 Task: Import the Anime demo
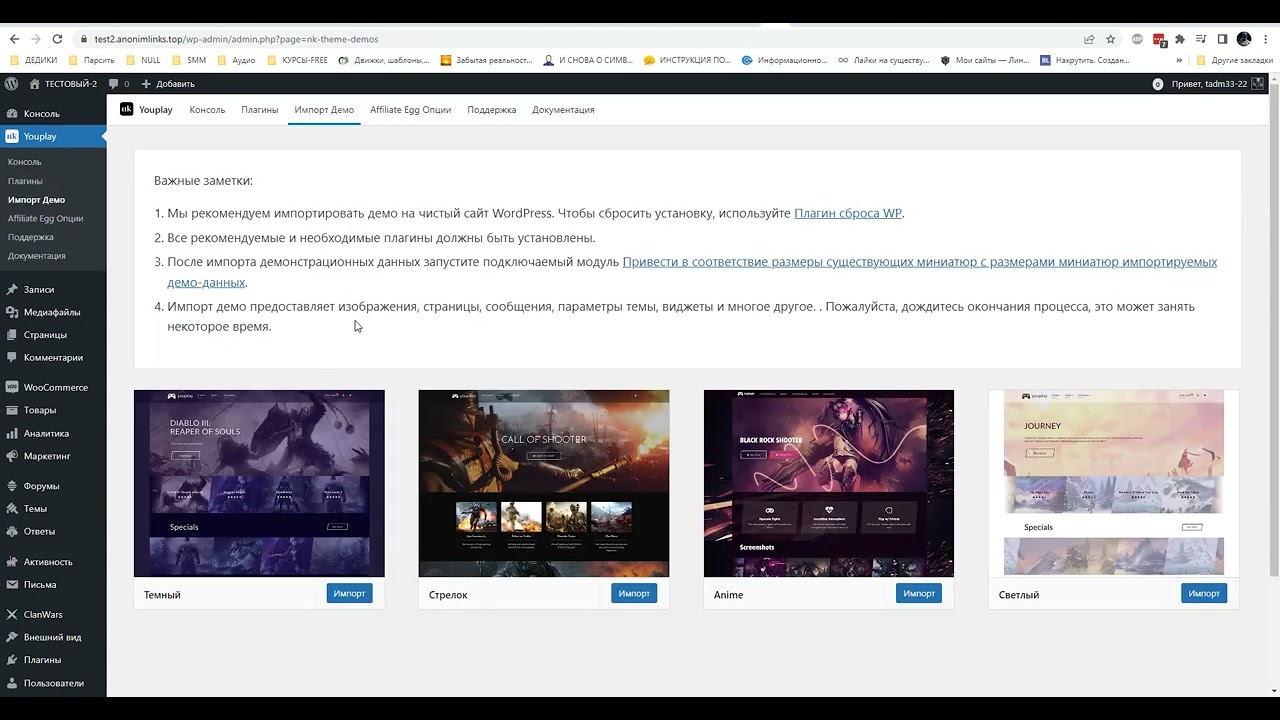tap(919, 593)
